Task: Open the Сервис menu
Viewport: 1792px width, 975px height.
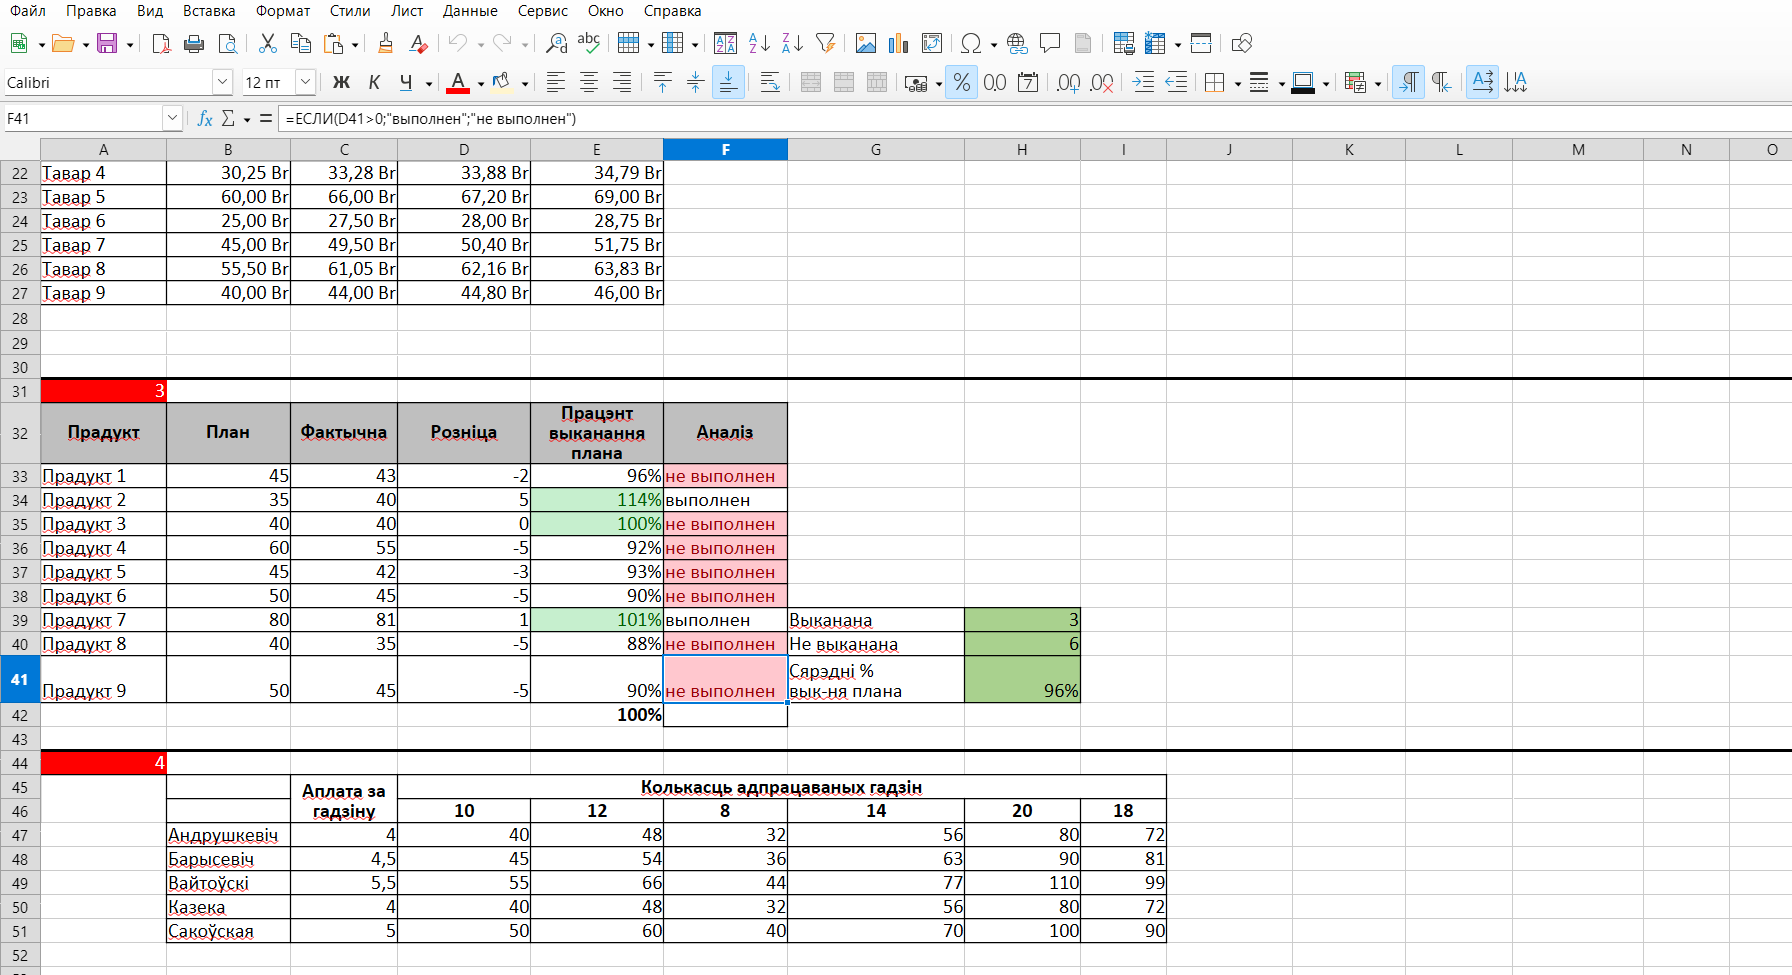Action: pyautogui.click(x=543, y=11)
